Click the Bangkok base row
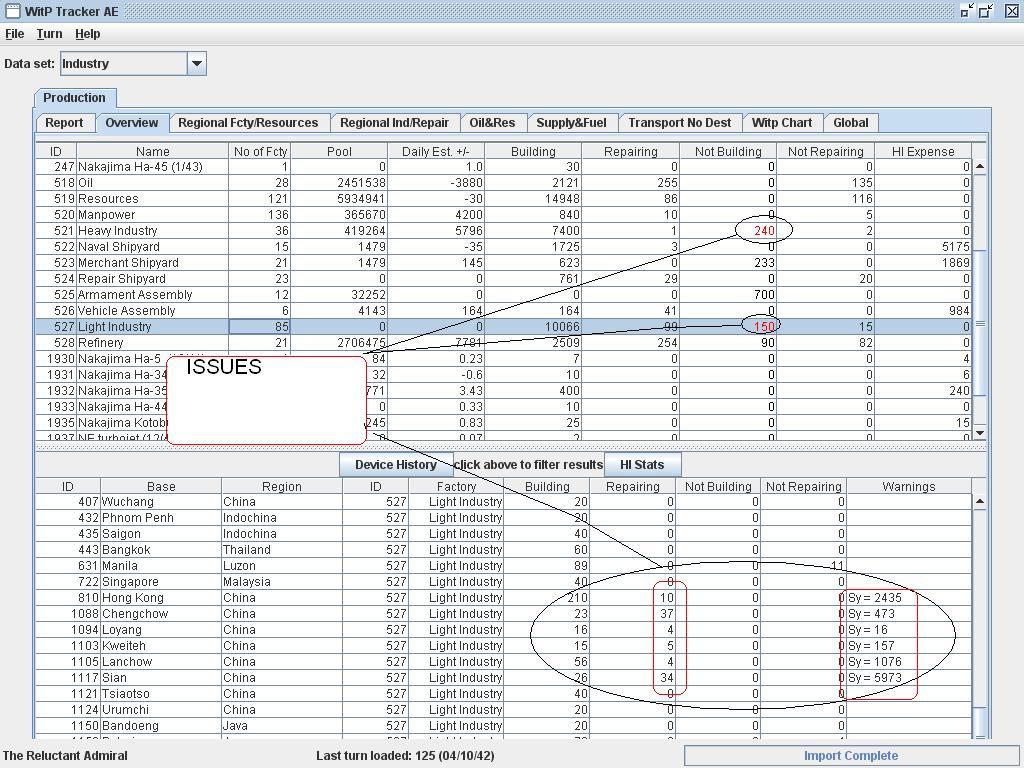Image resolution: width=1024 pixels, height=768 pixels. (503, 550)
